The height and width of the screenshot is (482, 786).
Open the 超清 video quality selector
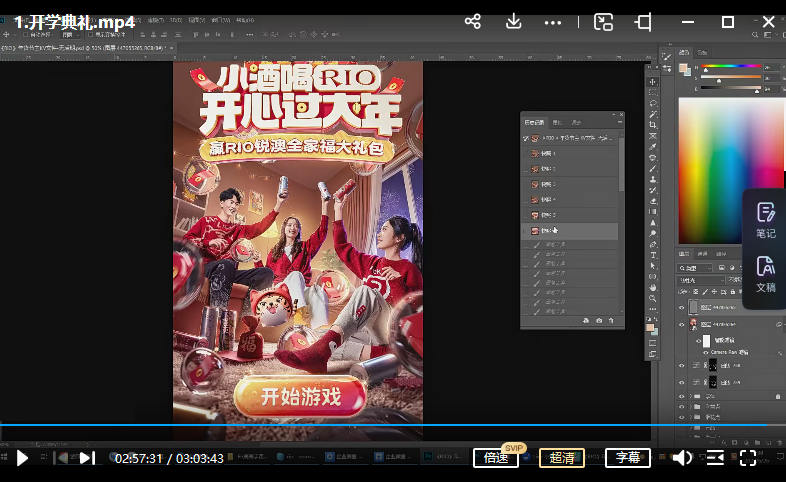point(562,458)
